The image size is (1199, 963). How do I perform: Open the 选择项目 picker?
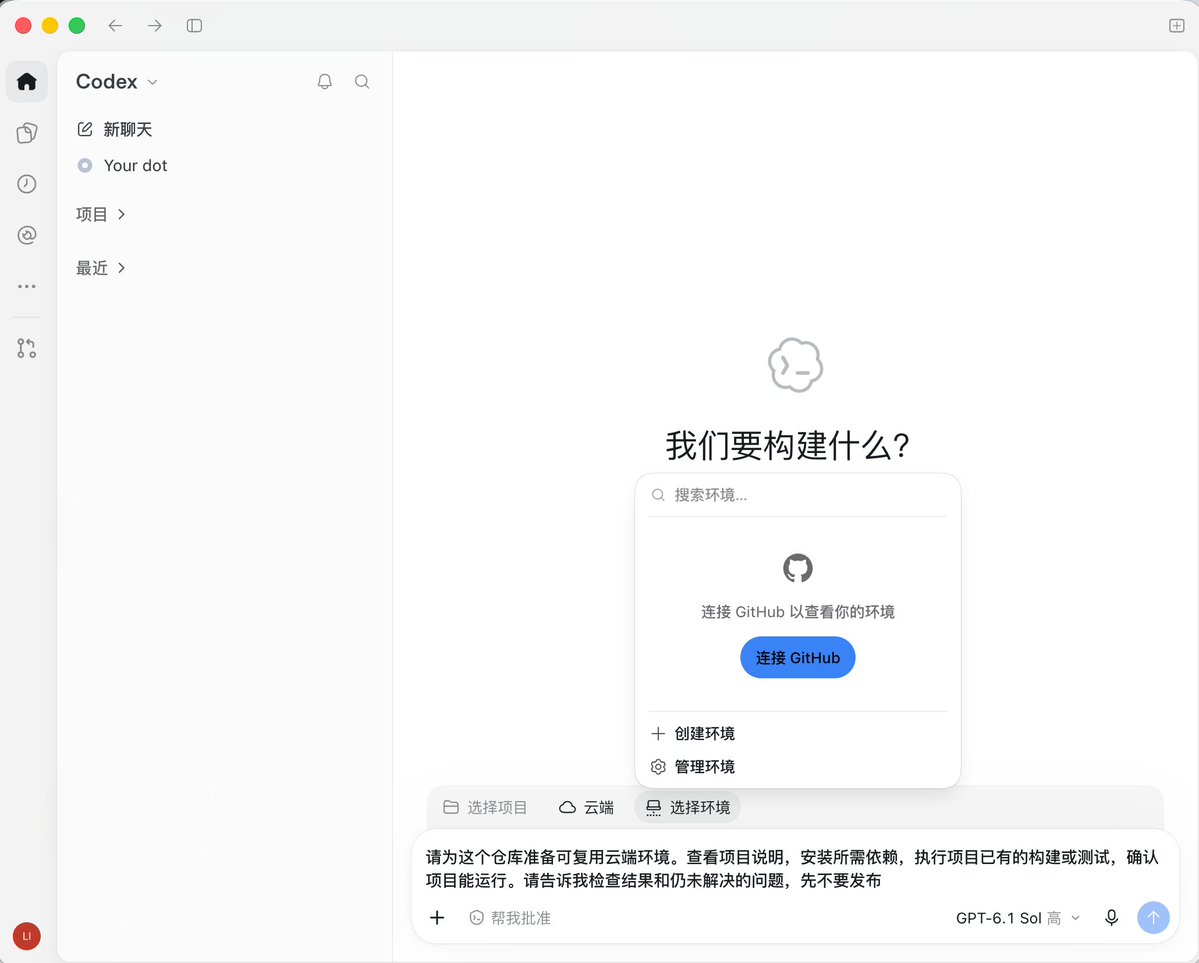pyautogui.click(x=486, y=807)
